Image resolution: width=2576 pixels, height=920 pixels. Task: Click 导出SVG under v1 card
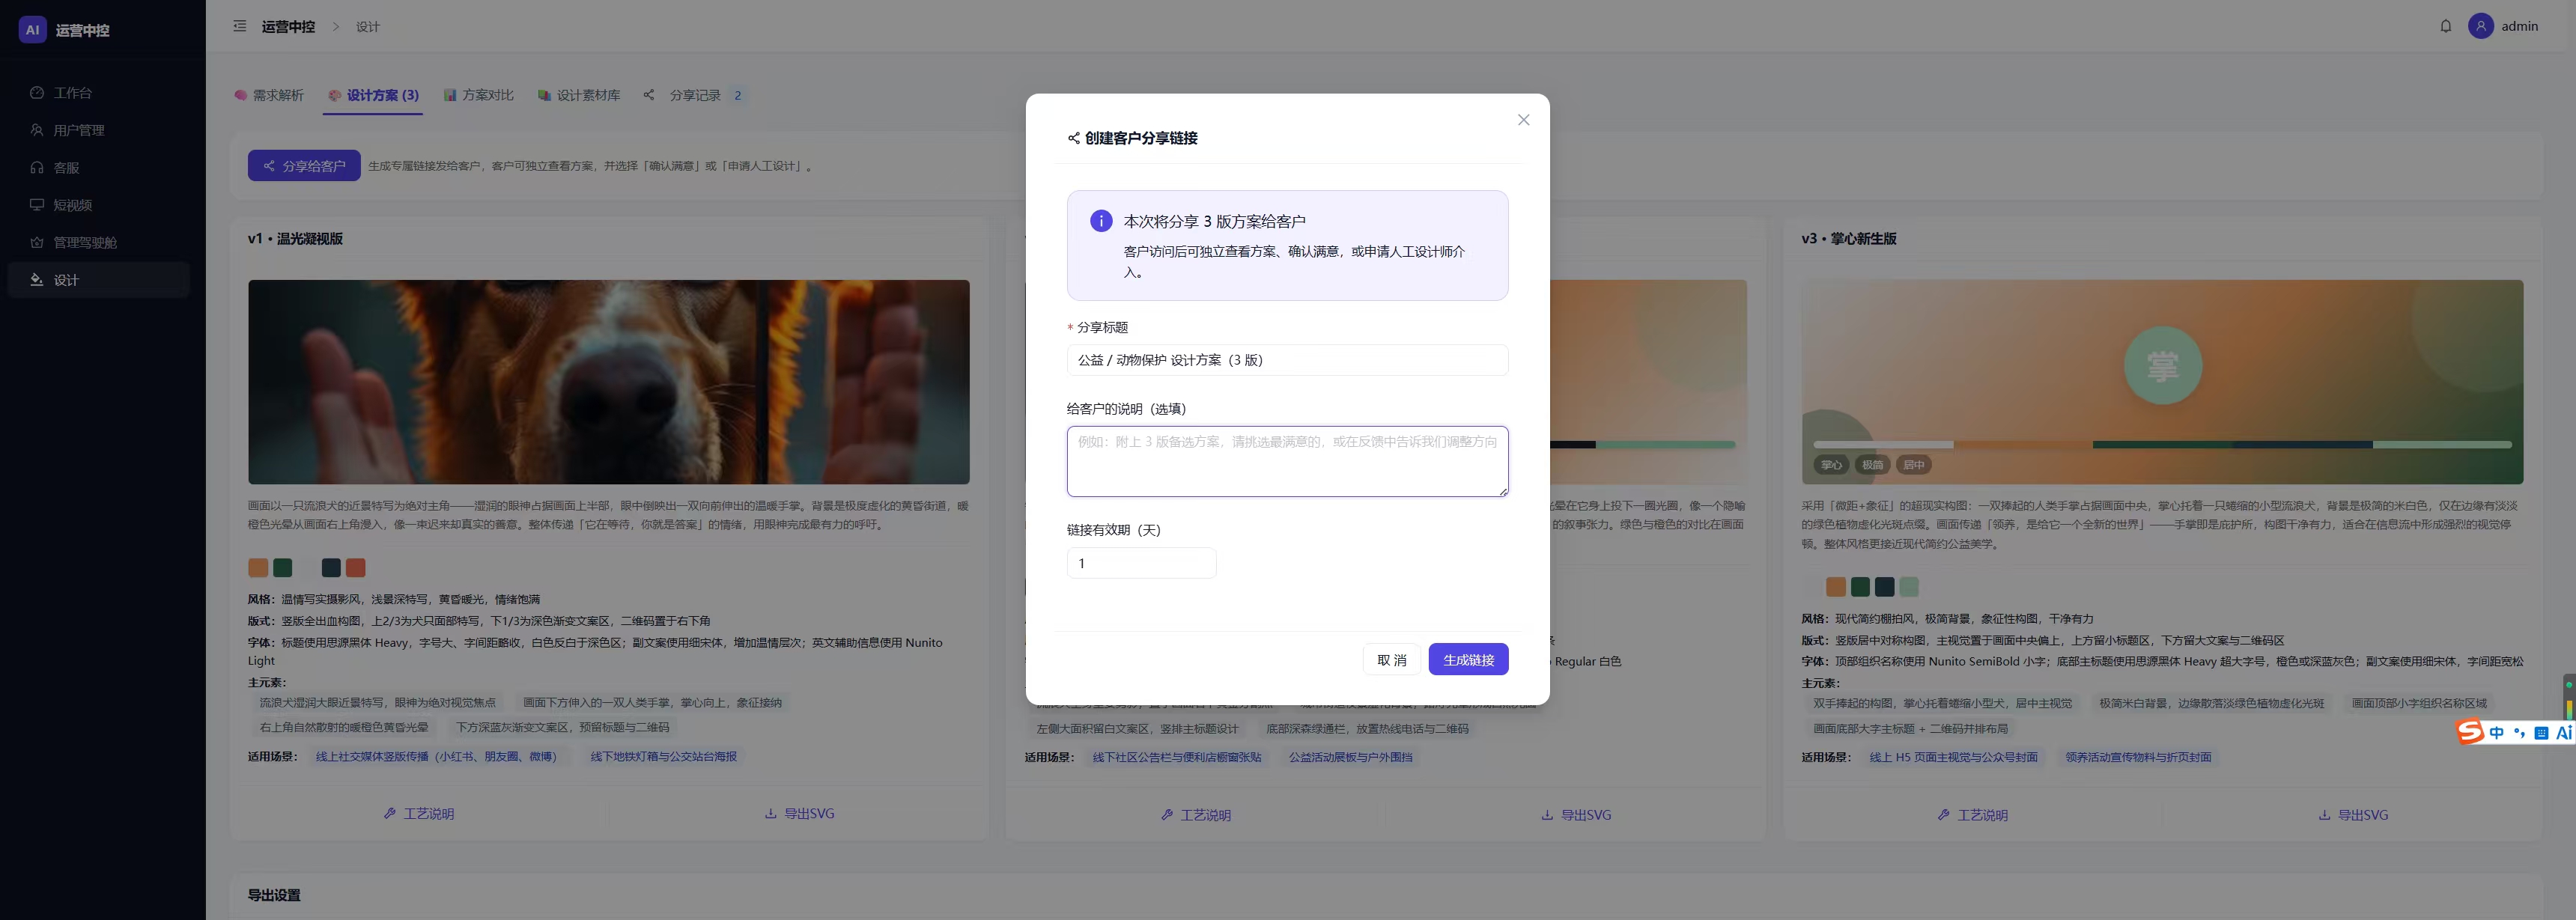799,814
